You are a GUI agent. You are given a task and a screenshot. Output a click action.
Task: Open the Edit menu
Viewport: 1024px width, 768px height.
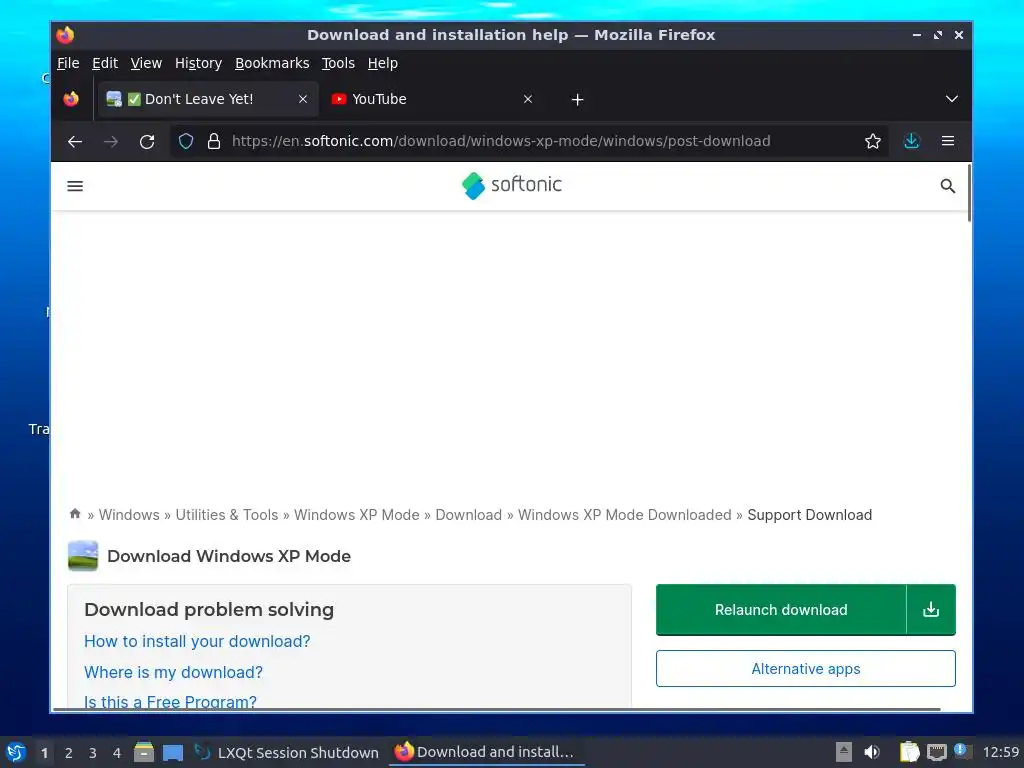105,63
